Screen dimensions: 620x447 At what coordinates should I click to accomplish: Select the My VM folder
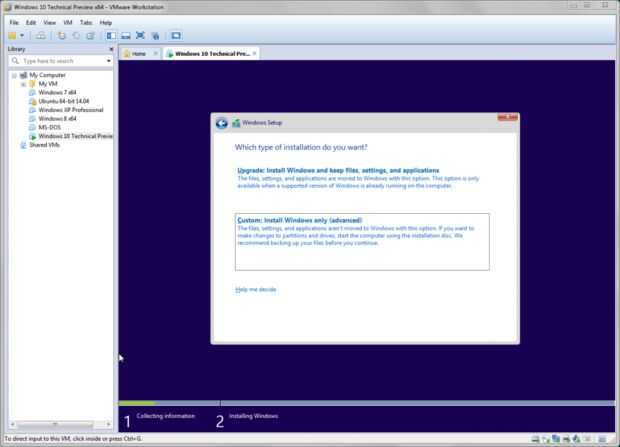pyautogui.click(x=48, y=84)
